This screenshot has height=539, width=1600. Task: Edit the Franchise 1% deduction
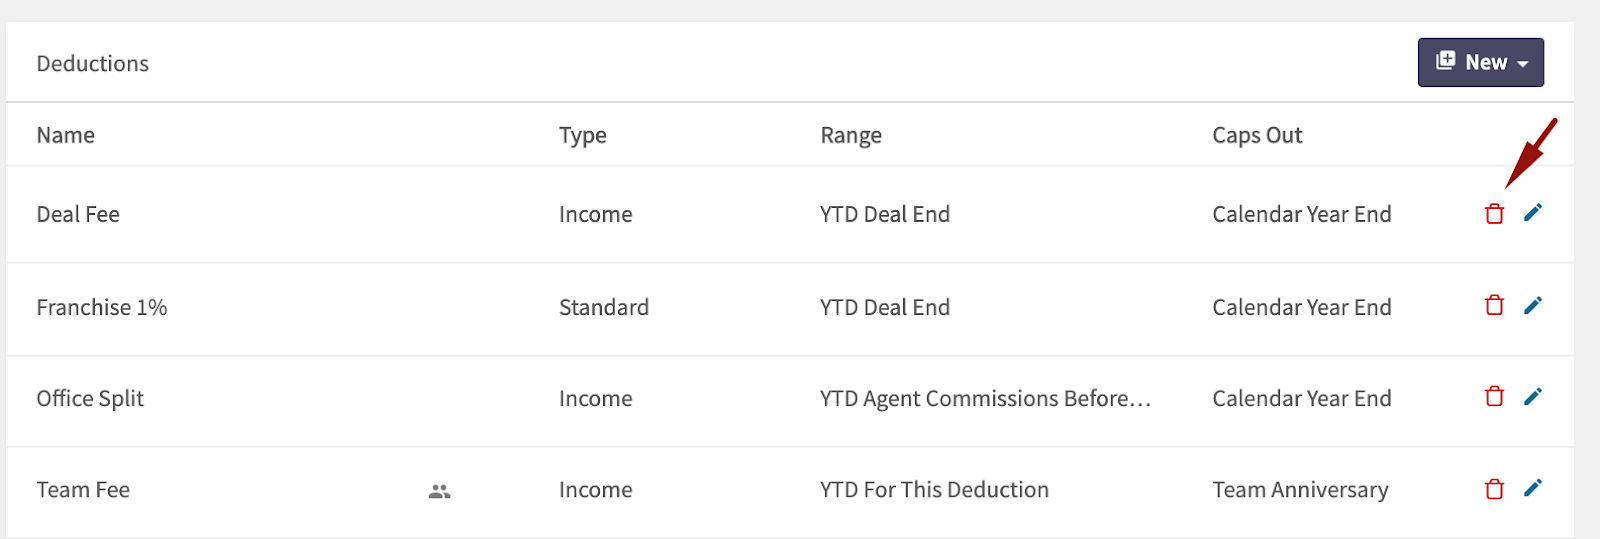tap(1533, 305)
